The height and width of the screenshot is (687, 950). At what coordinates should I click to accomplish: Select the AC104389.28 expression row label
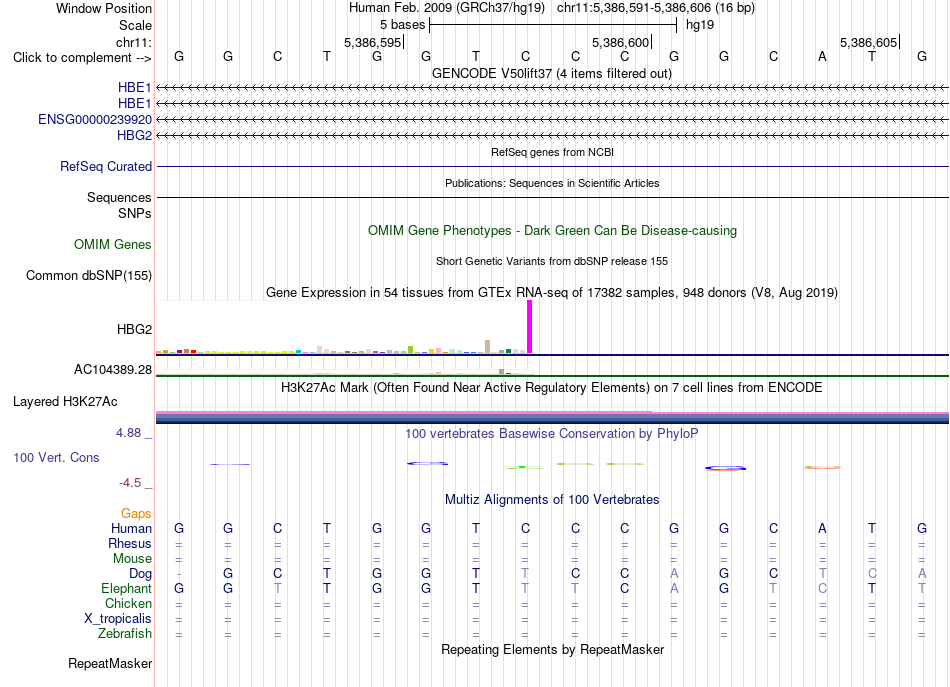click(x=113, y=369)
